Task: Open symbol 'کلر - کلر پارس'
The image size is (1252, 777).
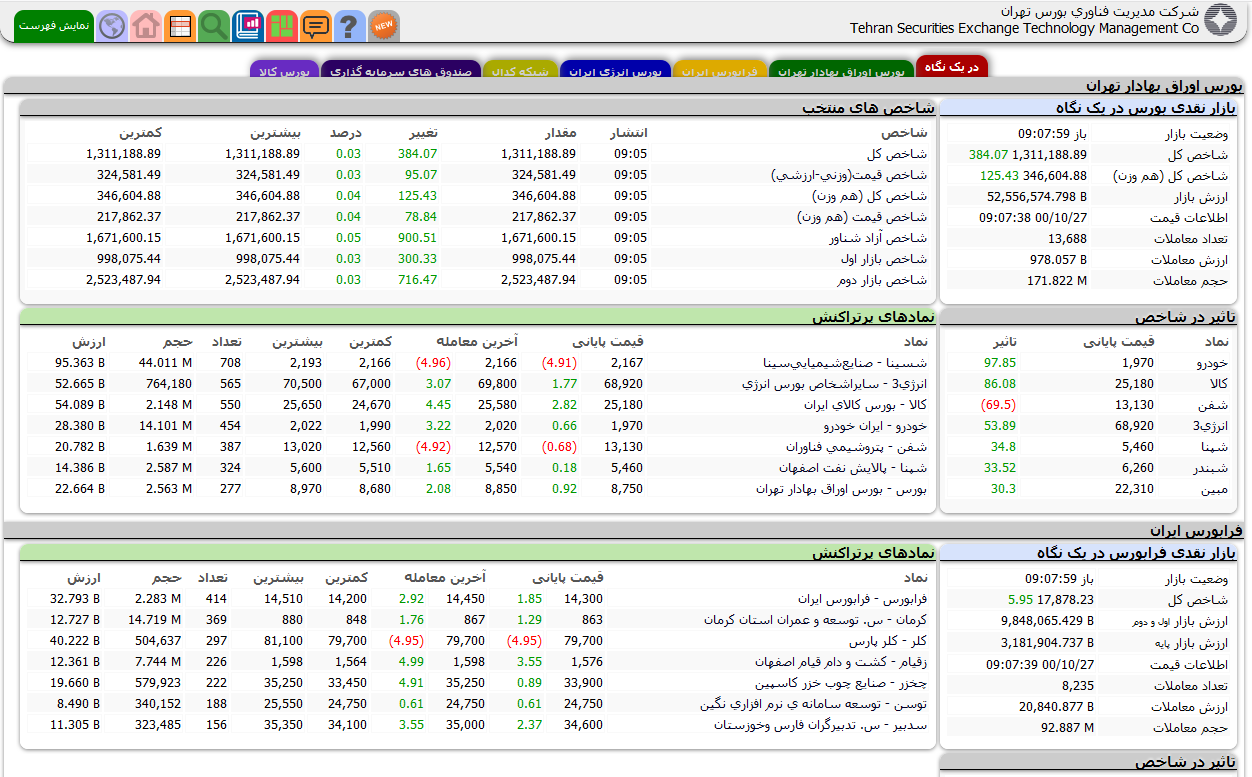Action: (x=888, y=641)
